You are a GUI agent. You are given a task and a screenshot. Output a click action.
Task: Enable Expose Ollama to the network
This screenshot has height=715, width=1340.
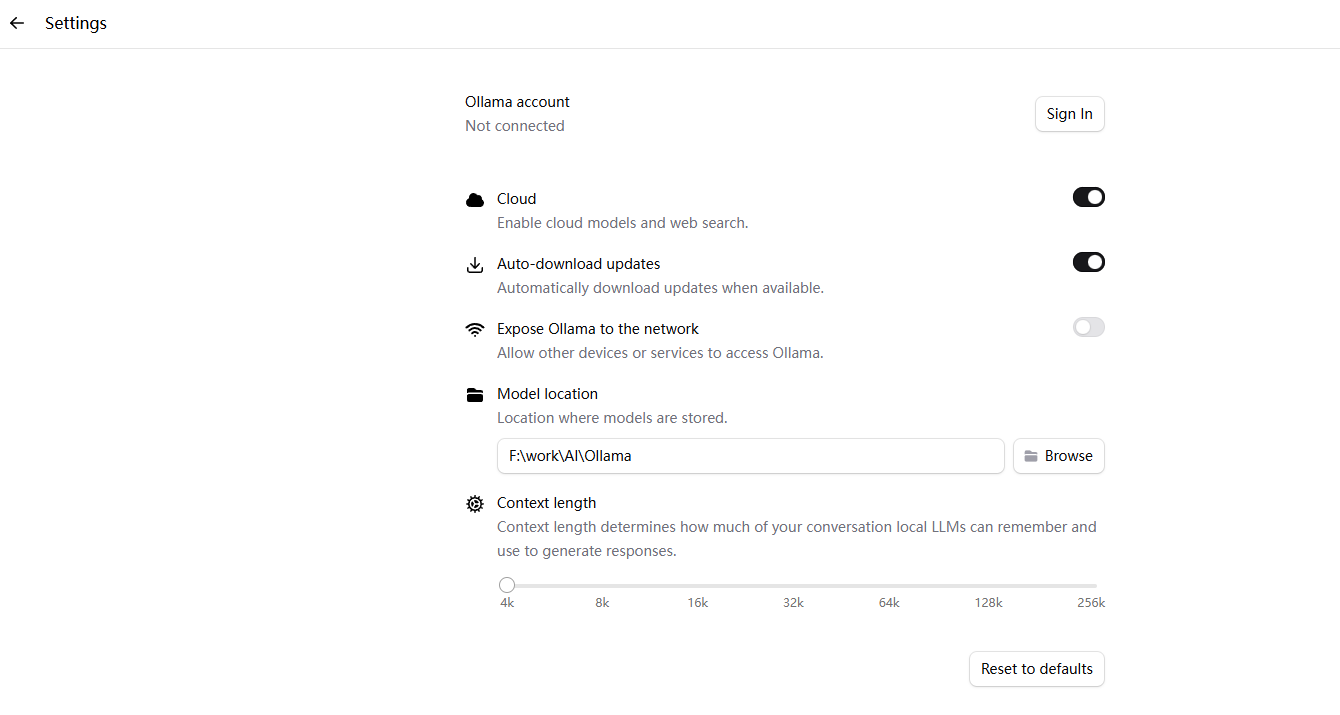[x=1089, y=327]
